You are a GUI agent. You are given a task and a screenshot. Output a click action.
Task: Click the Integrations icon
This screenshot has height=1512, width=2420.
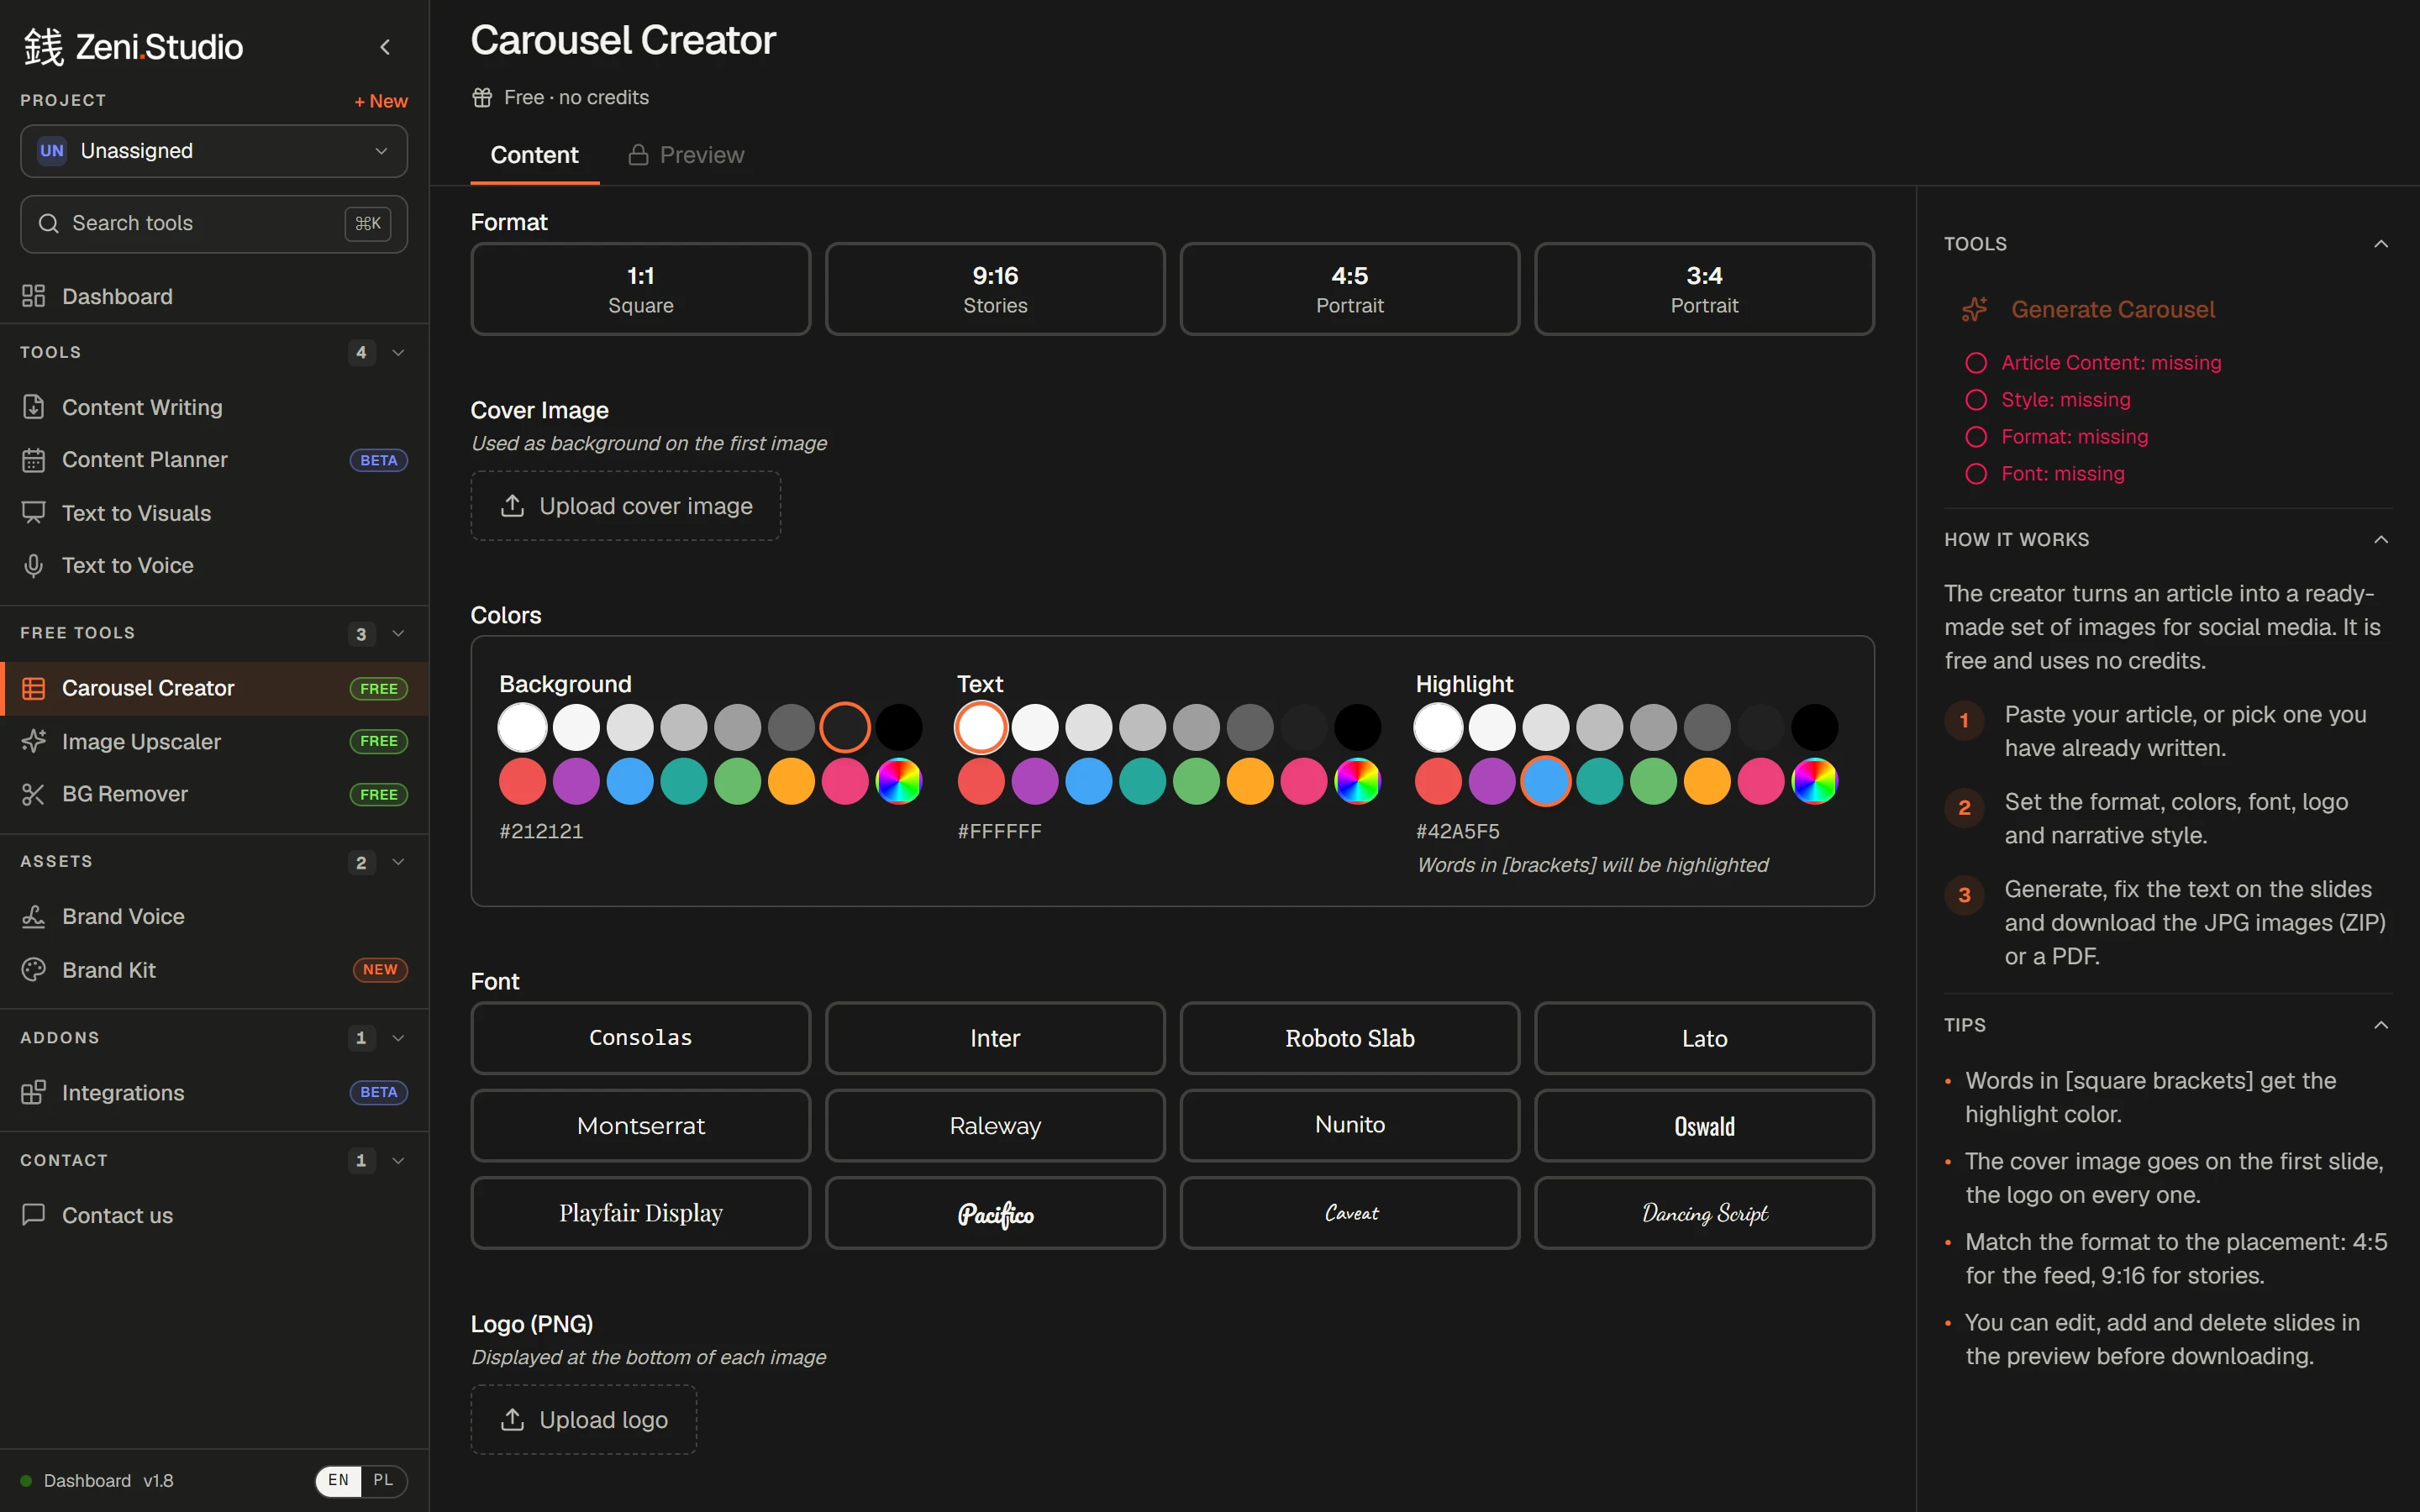(34, 1092)
